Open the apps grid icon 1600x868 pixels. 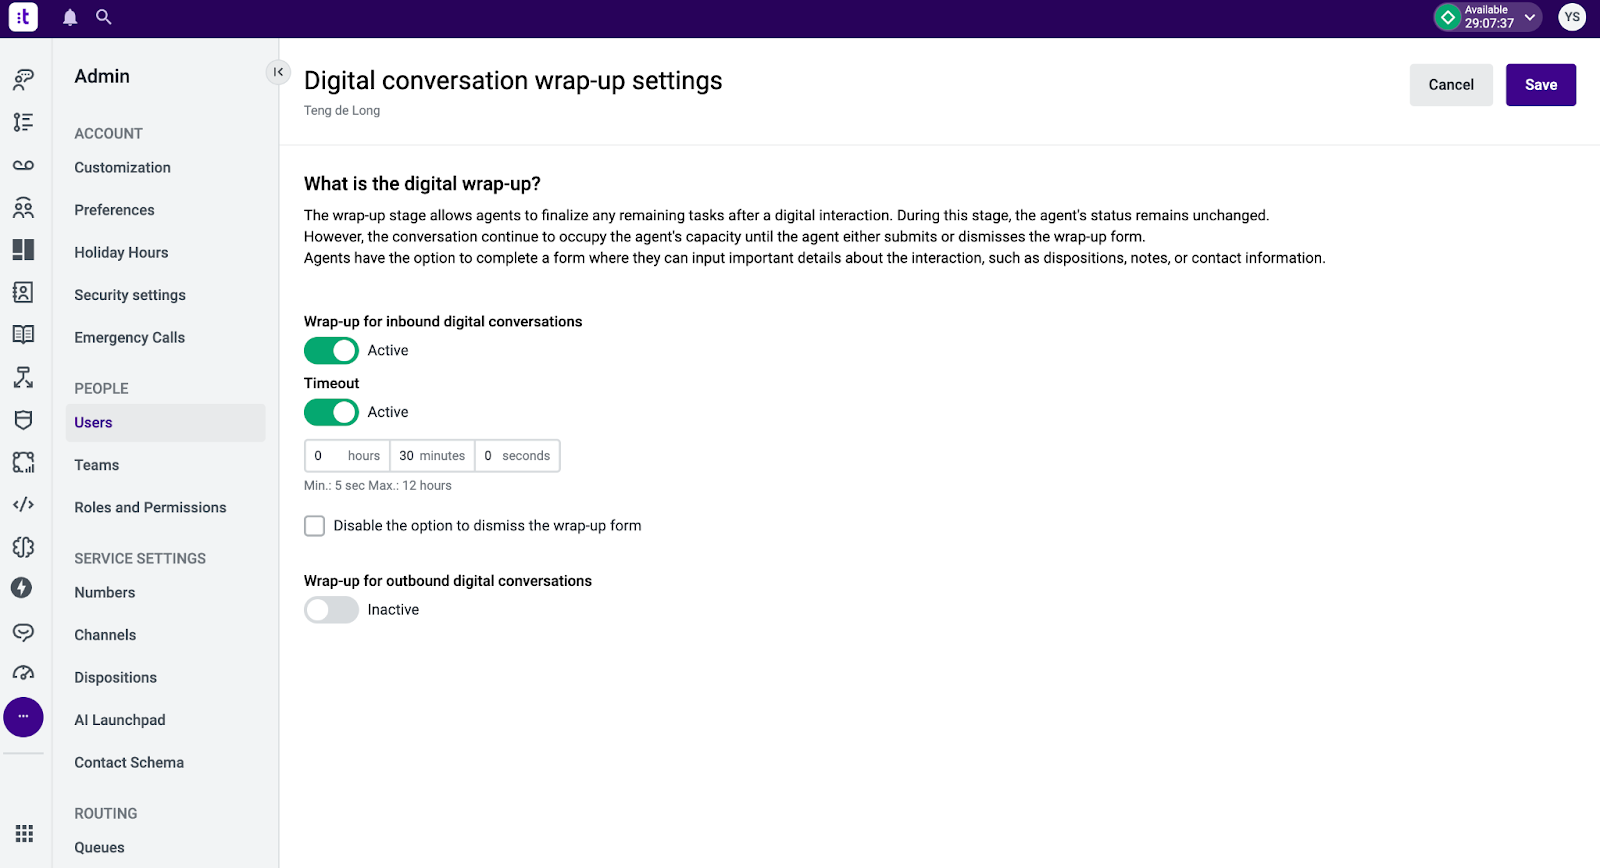click(24, 834)
